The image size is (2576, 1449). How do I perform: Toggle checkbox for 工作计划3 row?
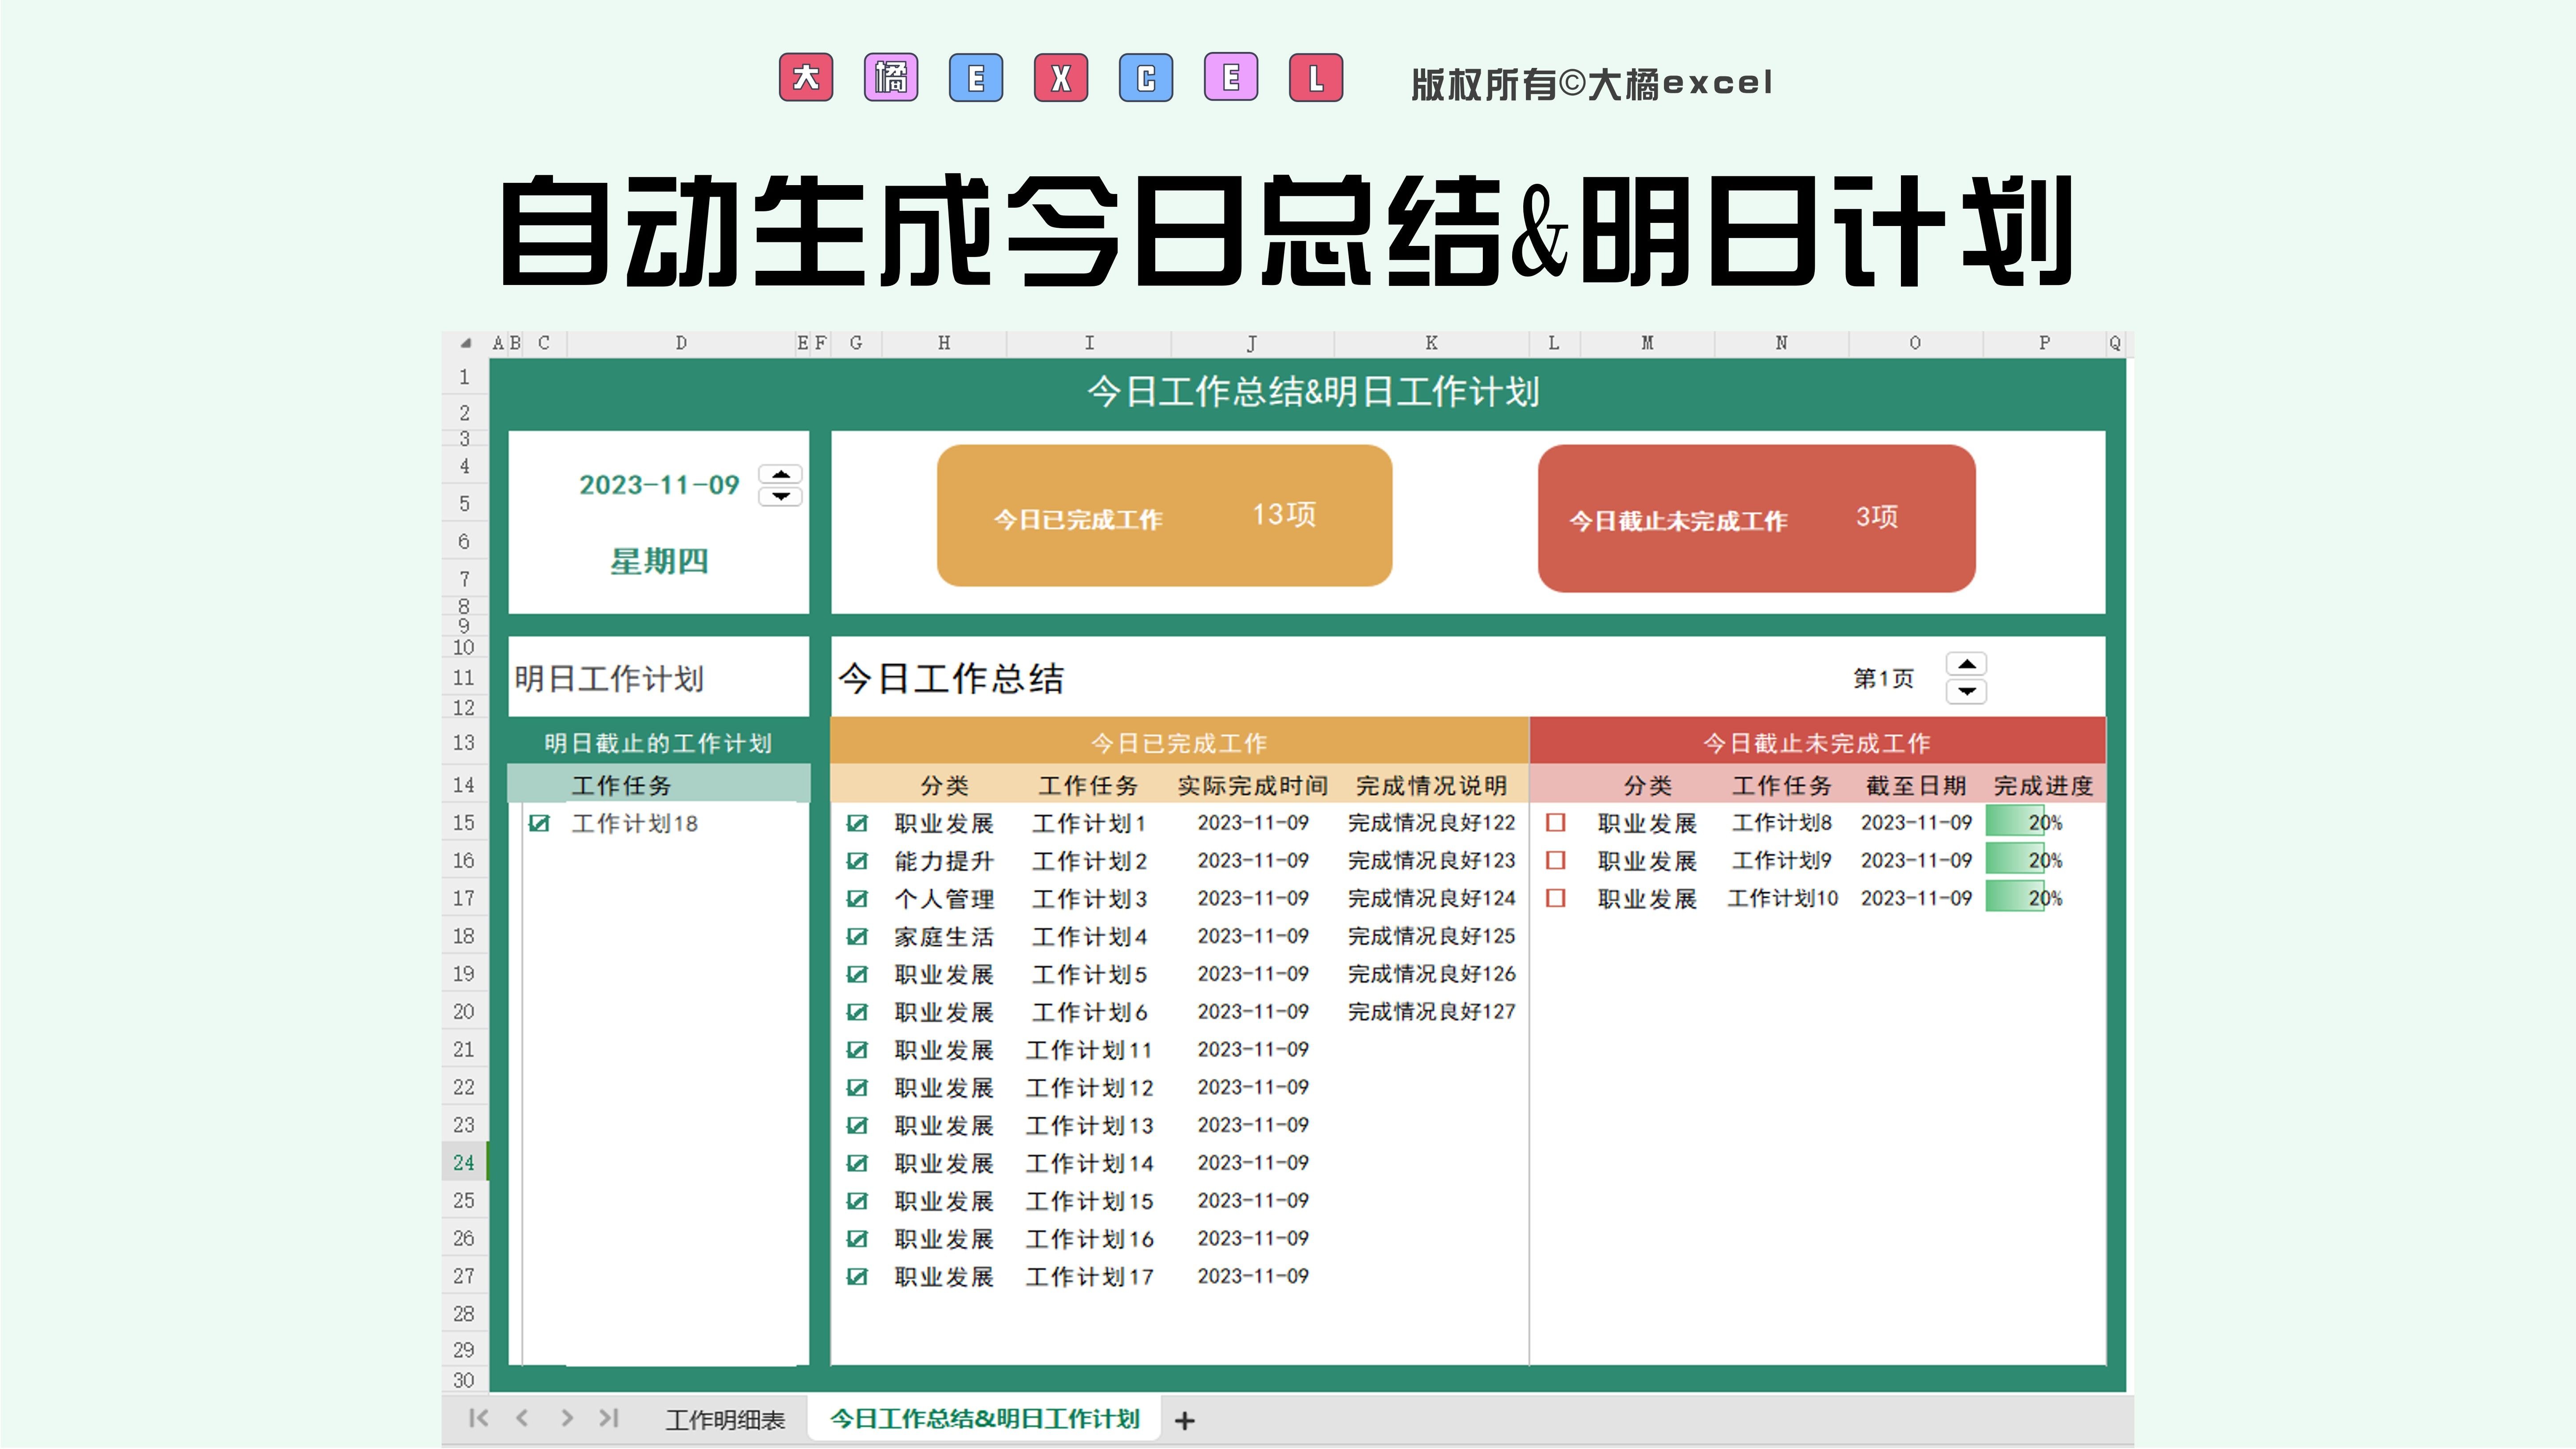pos(857,899)
